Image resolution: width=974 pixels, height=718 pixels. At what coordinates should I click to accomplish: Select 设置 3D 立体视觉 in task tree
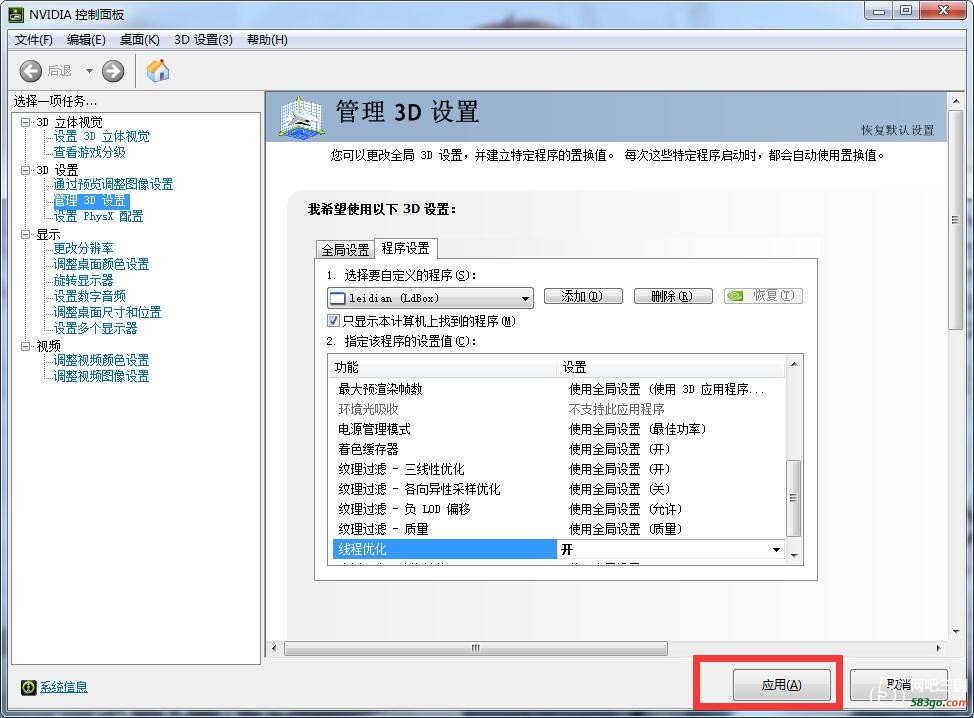(x=101, y=137)
